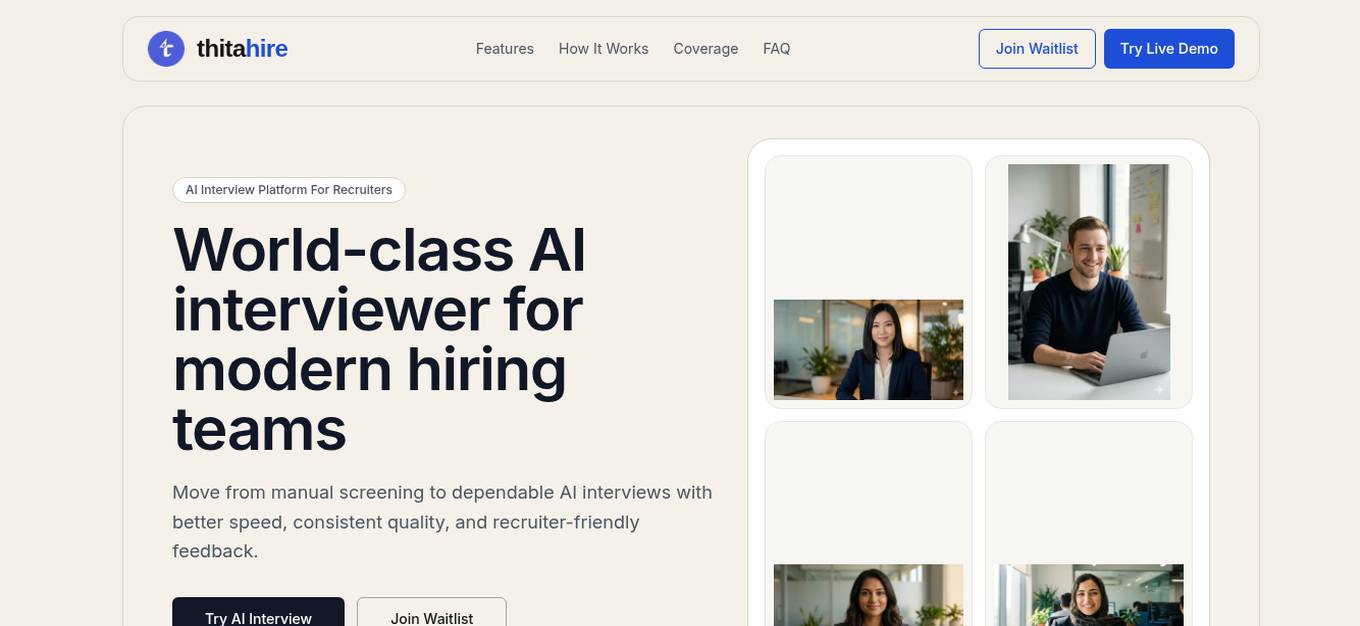Launch Try Live Demo from header
1360x626 pixels.
(x=1169, y=49)
